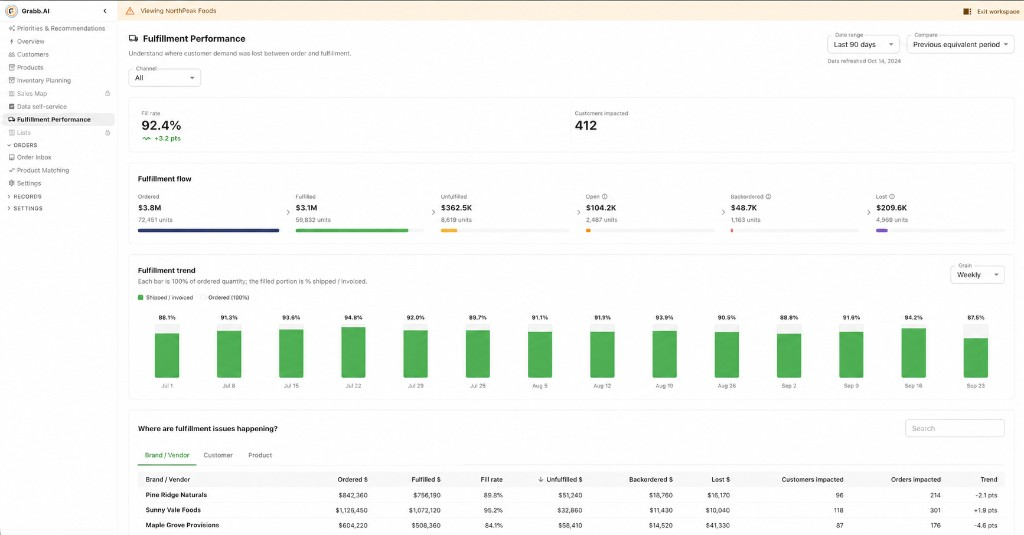Click the info icon next to Backordered
The image size is (1024, 535).
click(768, 197)
